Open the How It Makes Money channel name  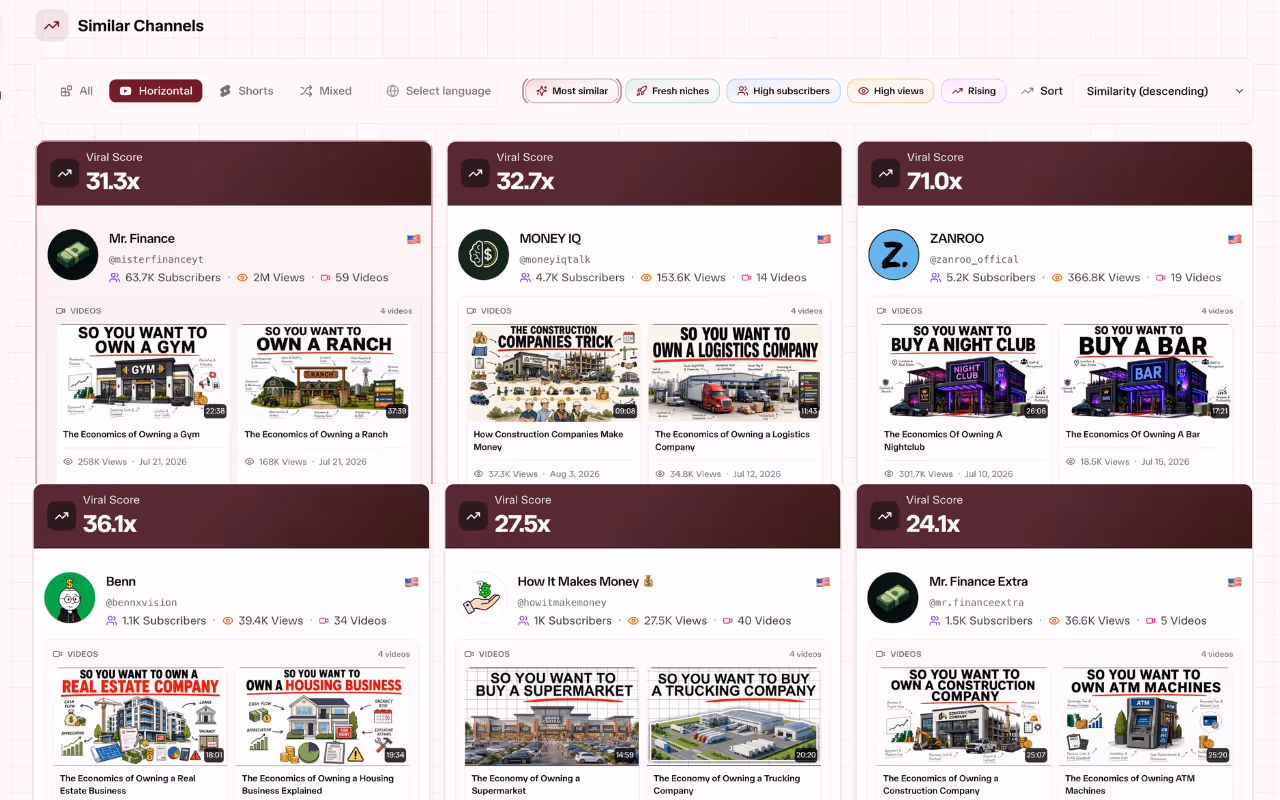[585, 582]
